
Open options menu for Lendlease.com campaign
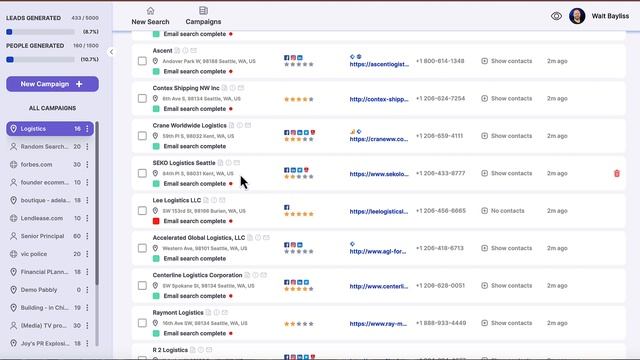click(87, 218)
